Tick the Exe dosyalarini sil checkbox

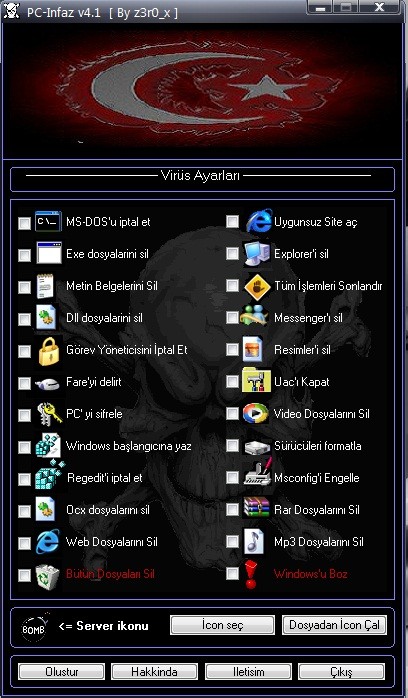pyautogui.click(x=24, y=255)
